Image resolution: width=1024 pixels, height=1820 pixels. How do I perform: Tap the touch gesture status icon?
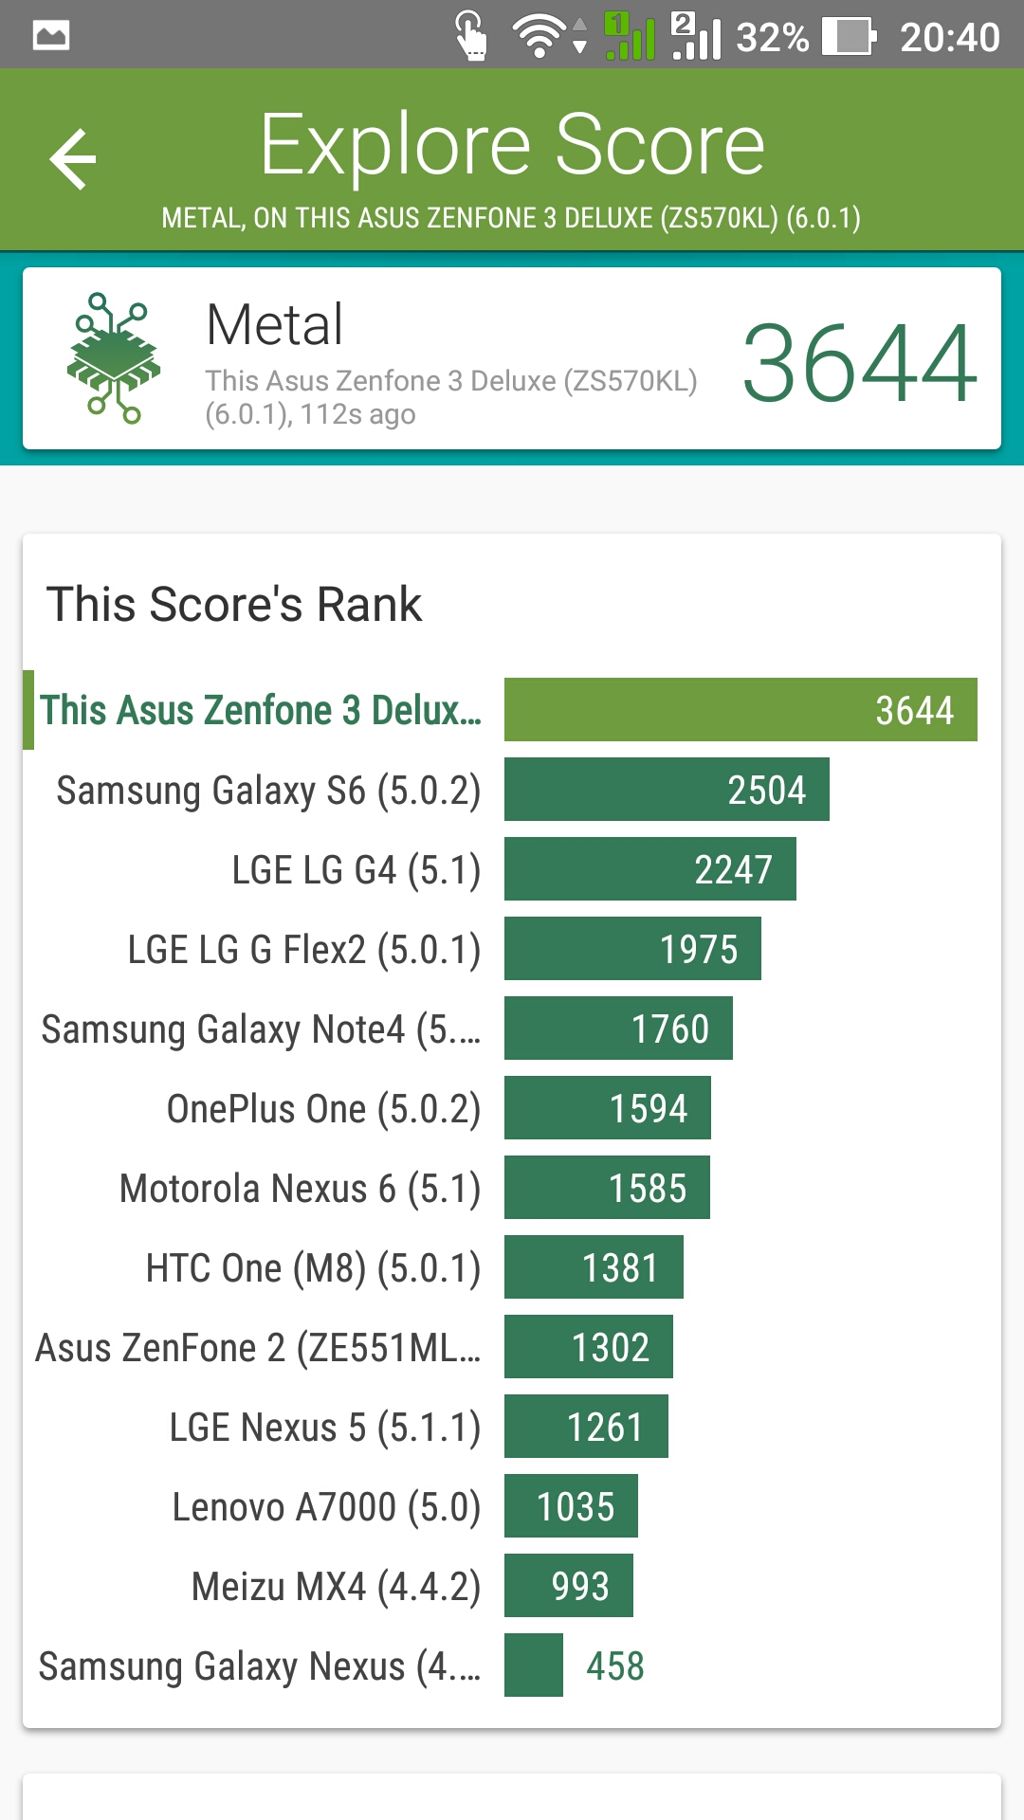point(471,36)
